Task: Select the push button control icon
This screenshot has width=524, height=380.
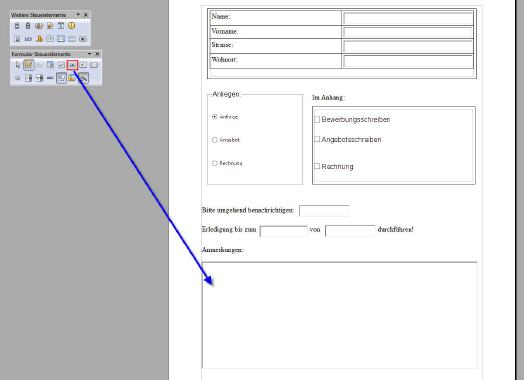Action: (94, 65)
